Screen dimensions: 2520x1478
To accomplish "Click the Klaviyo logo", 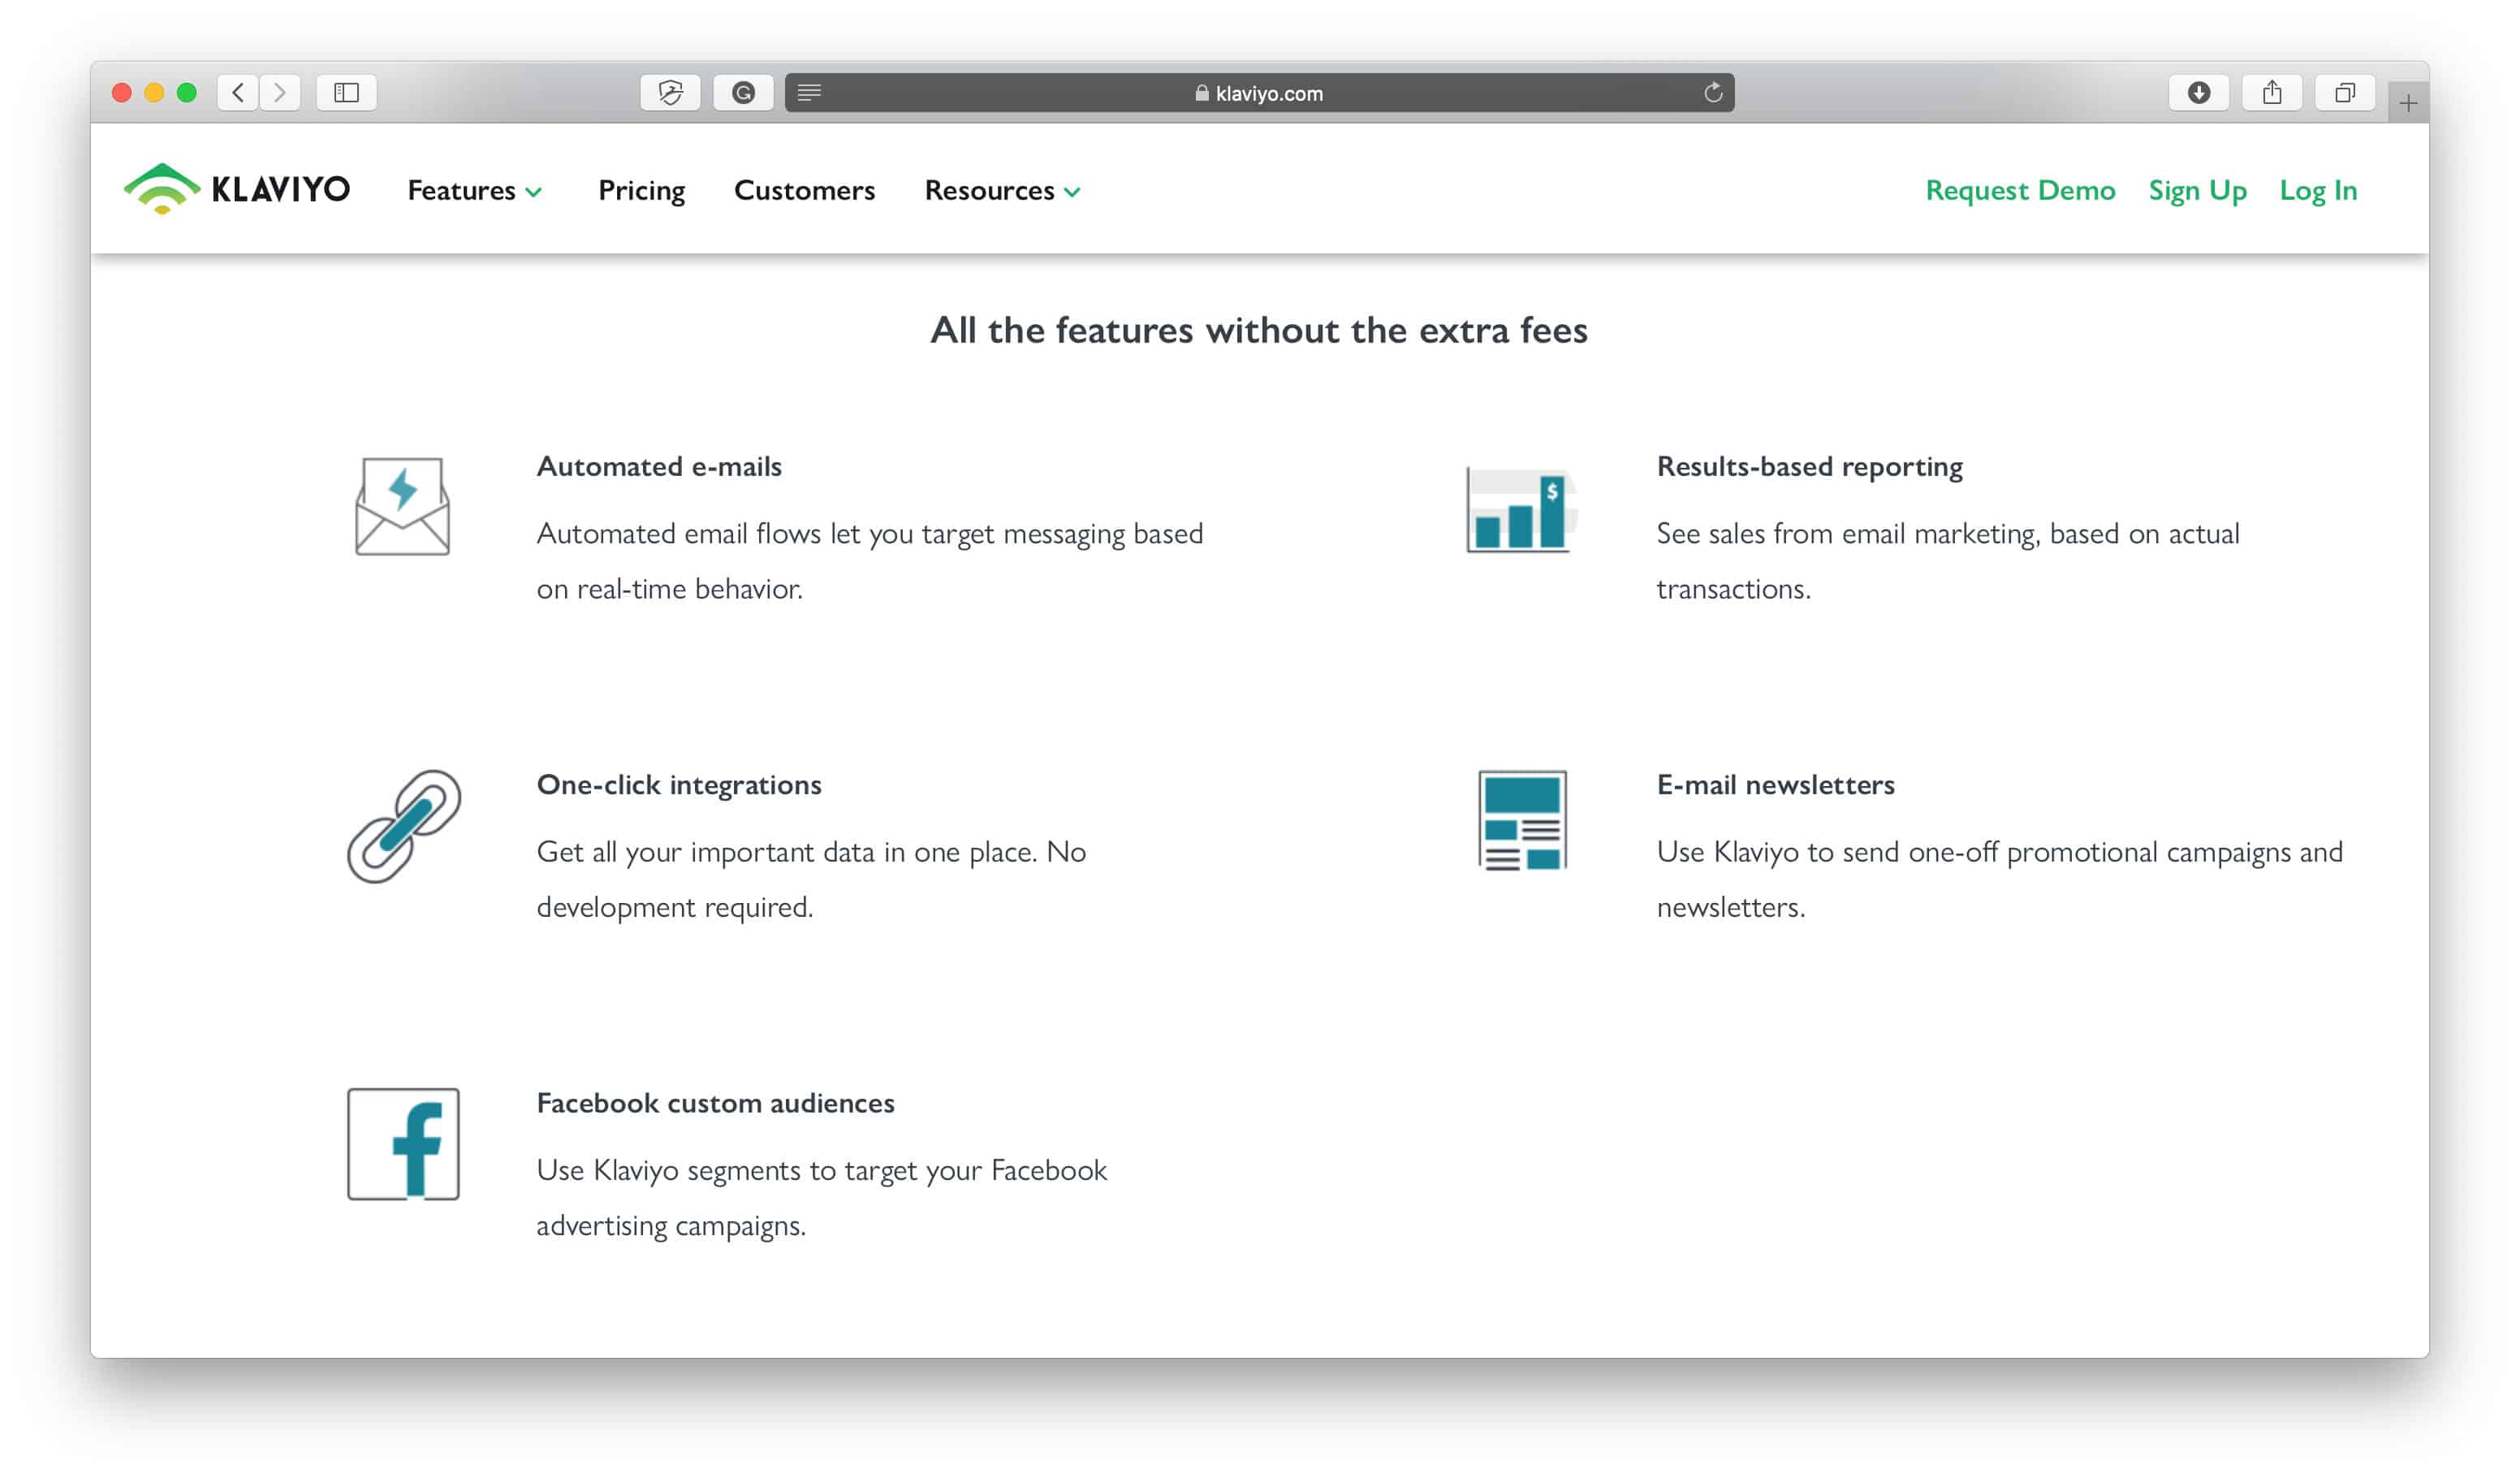I will coord(237,188).
